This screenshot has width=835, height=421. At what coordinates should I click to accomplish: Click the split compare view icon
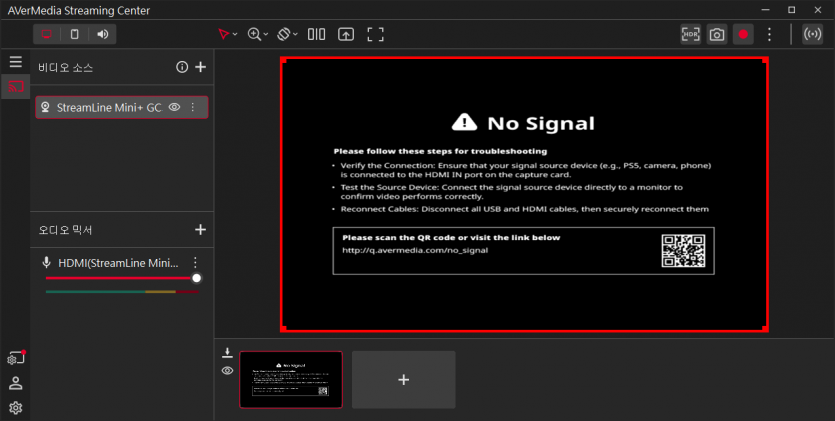316,35
